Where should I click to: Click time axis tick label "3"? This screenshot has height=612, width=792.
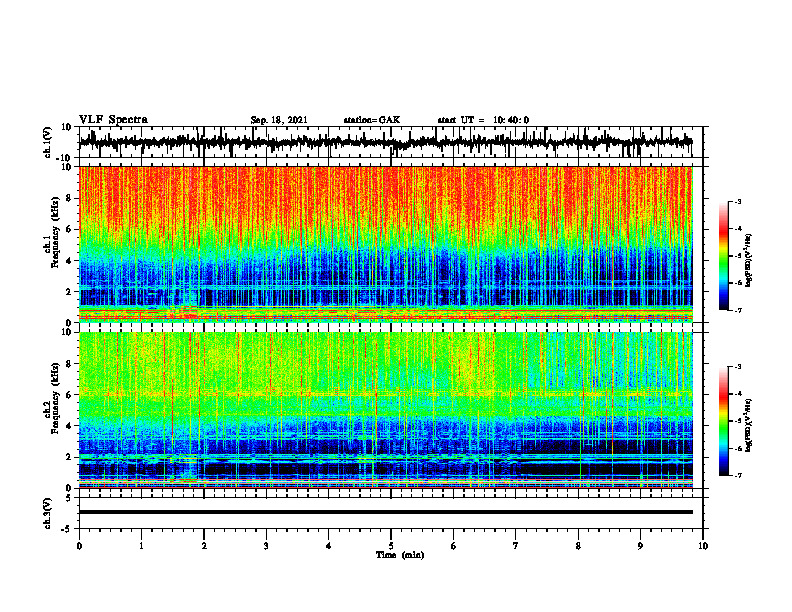(x=266, y=546)
